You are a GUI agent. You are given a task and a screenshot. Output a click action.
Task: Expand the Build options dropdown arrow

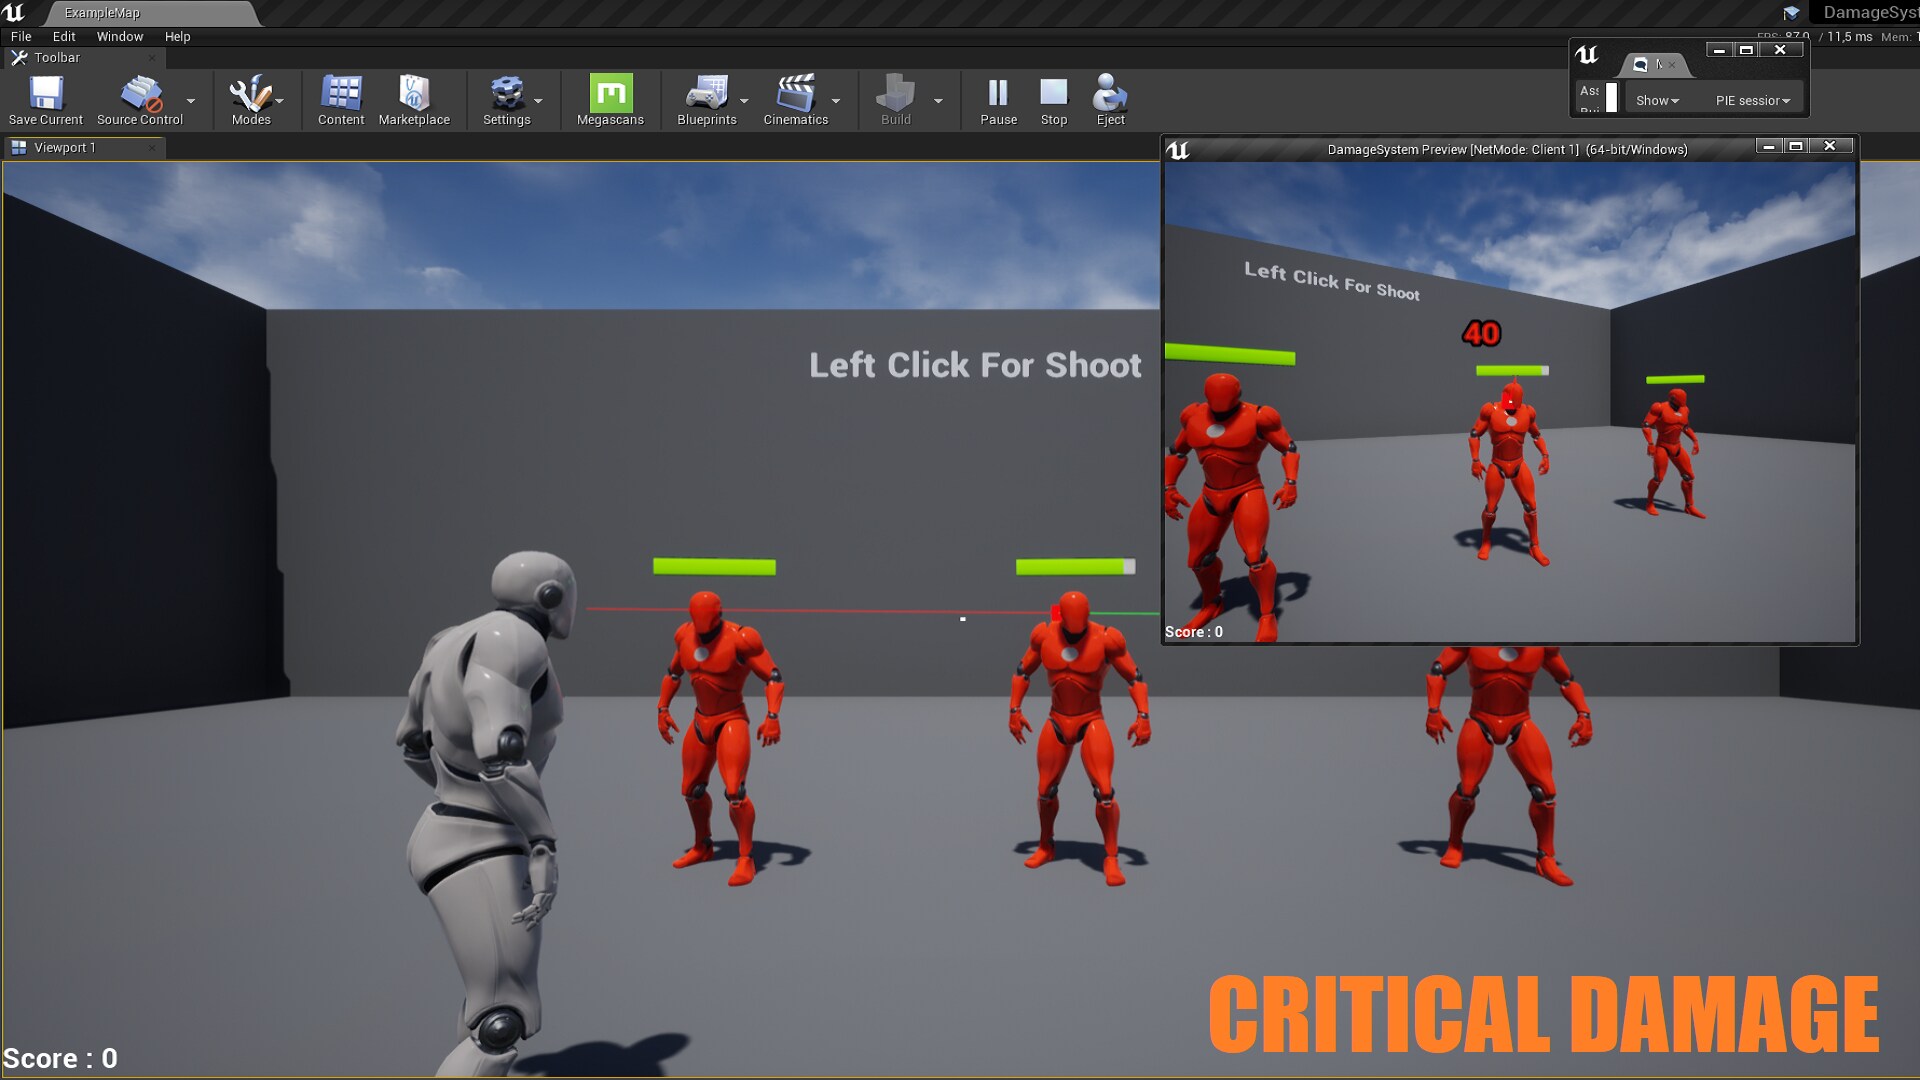tap(938, 101)
